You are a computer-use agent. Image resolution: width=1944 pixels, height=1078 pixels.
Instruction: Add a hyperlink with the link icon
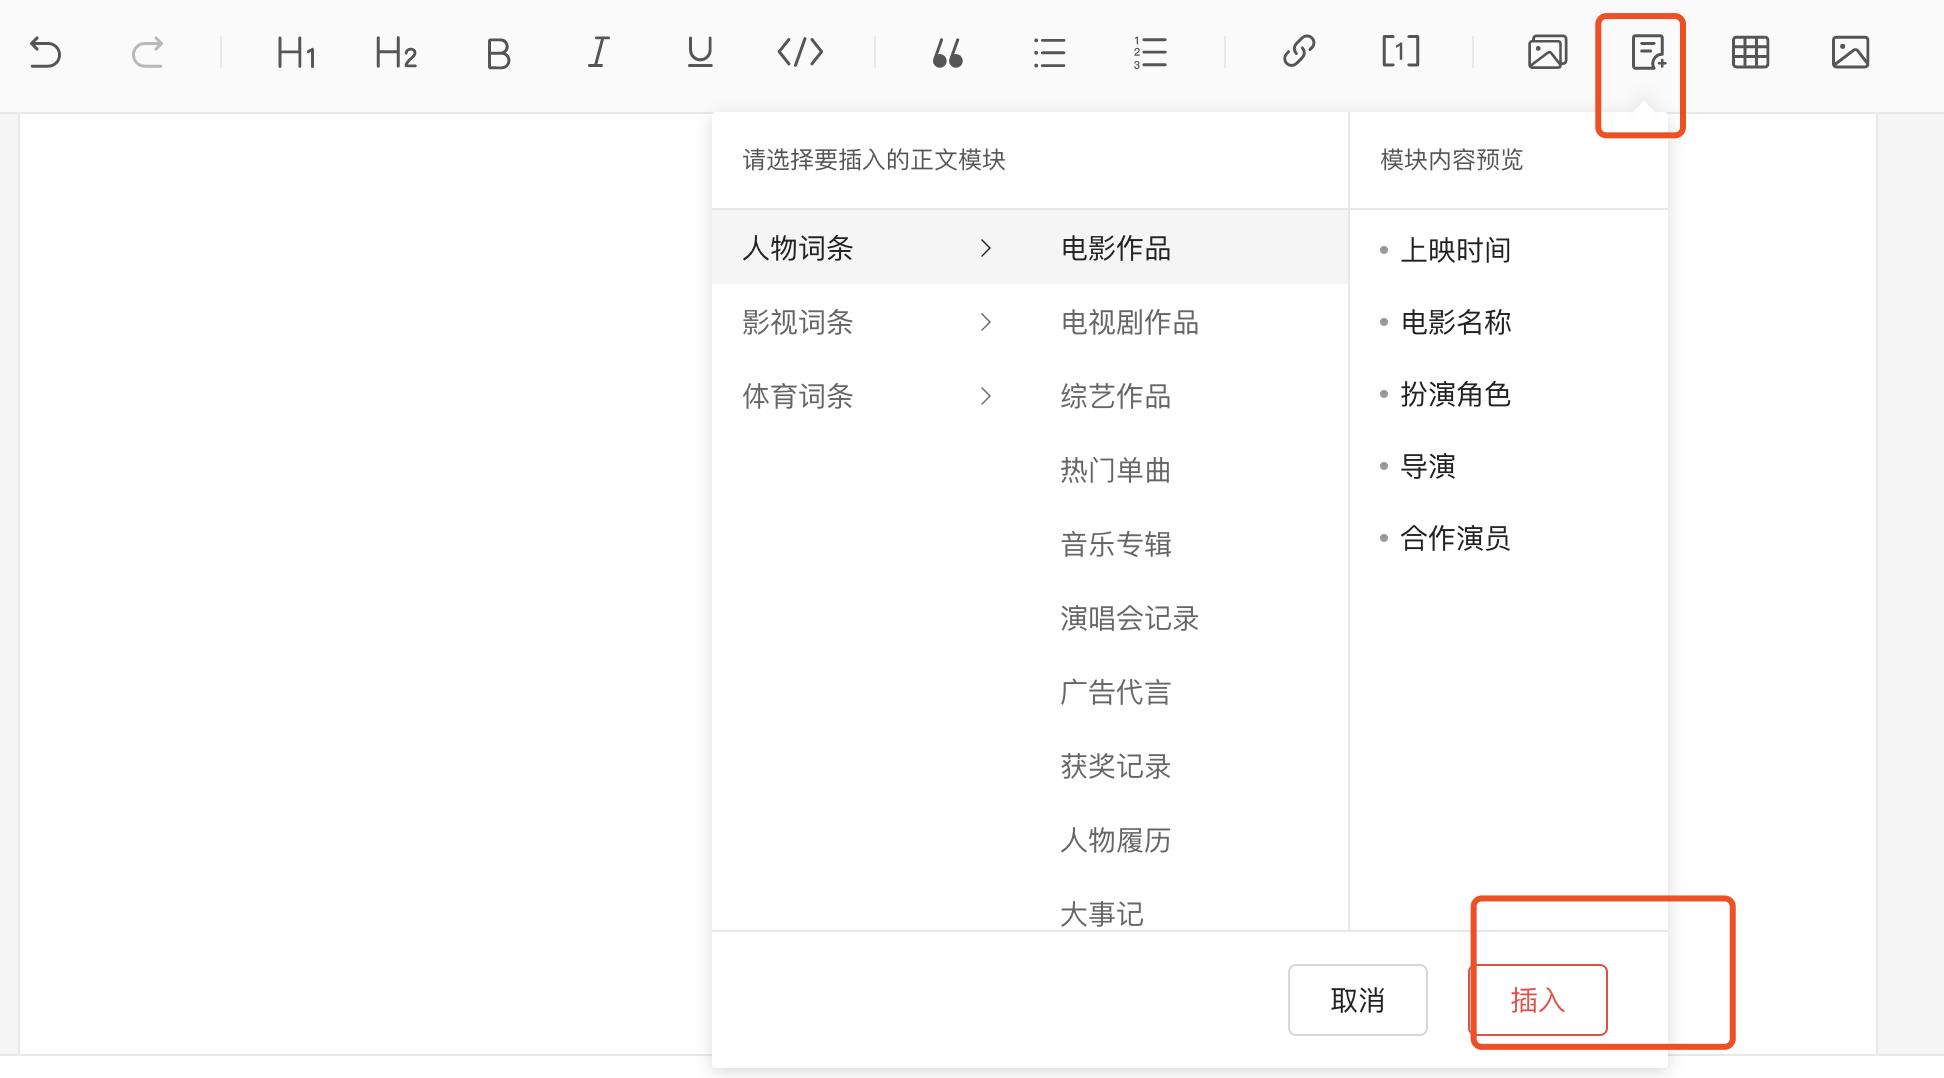pyautogui.click(x=1299, y=52)
